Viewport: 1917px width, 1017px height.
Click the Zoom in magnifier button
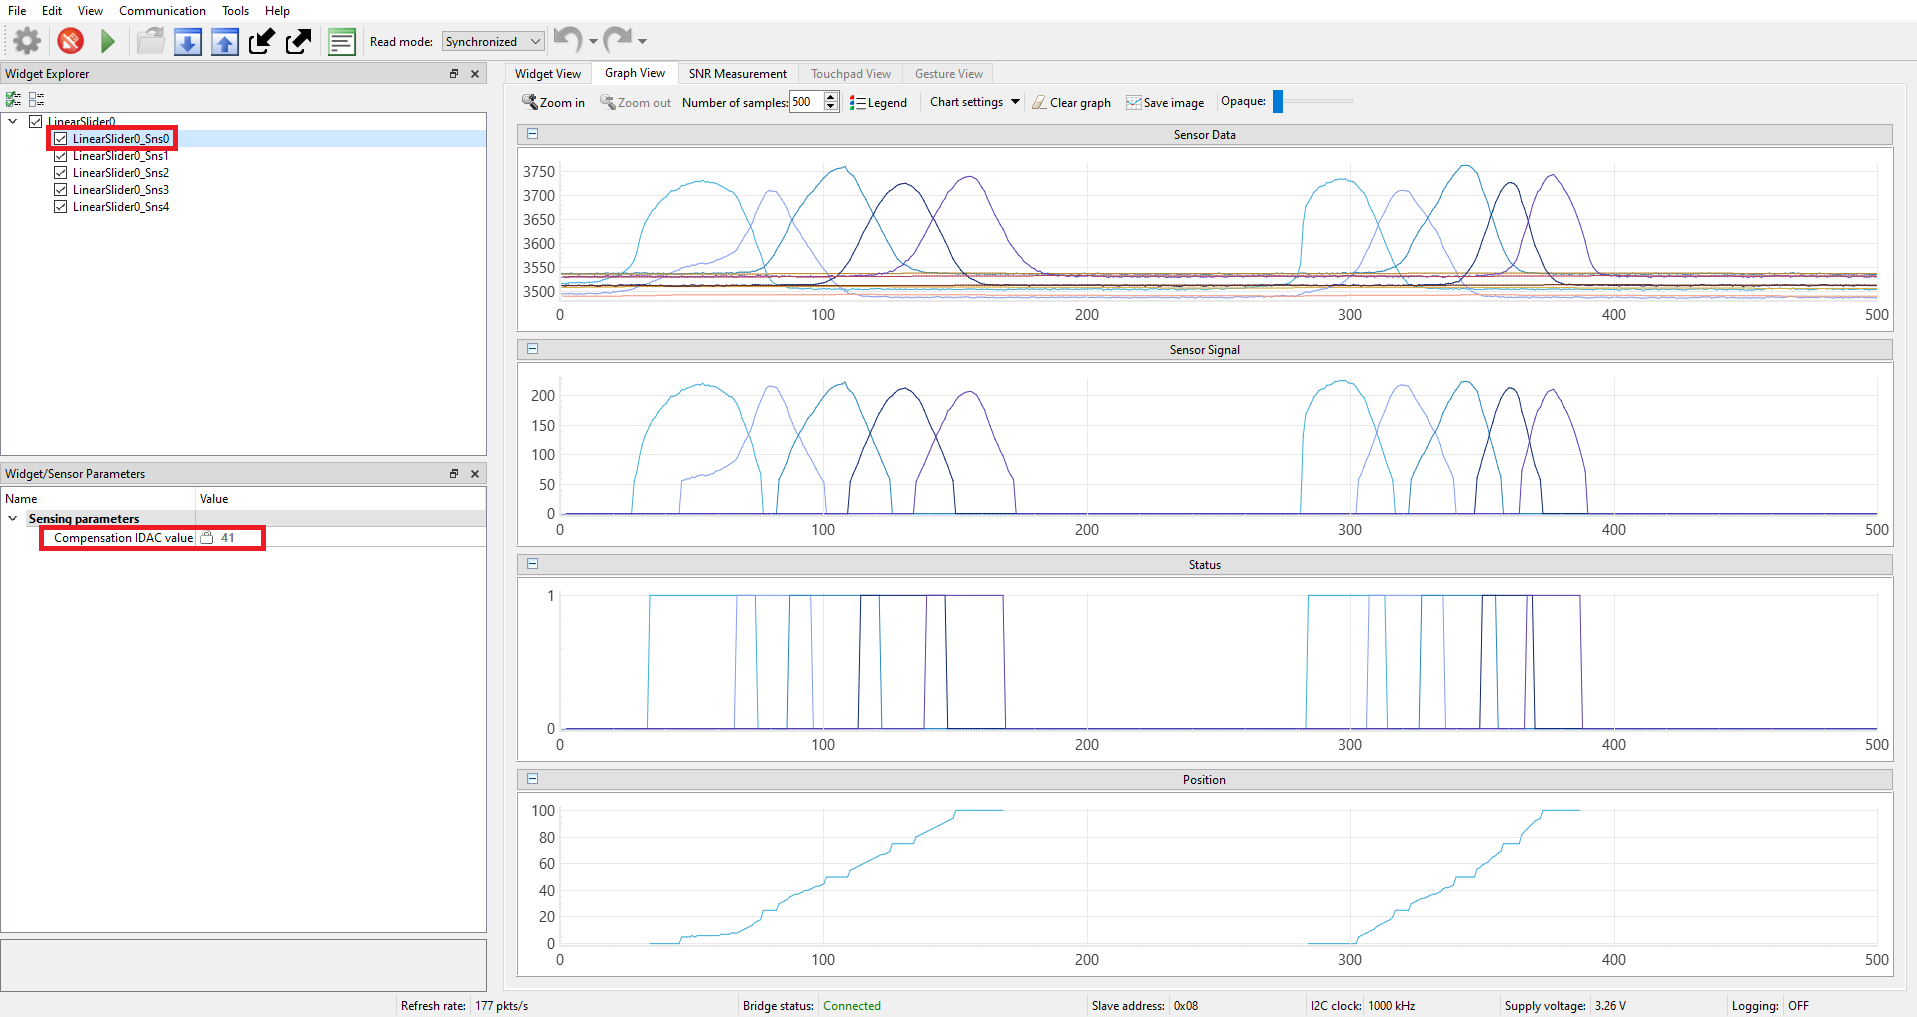553,102
